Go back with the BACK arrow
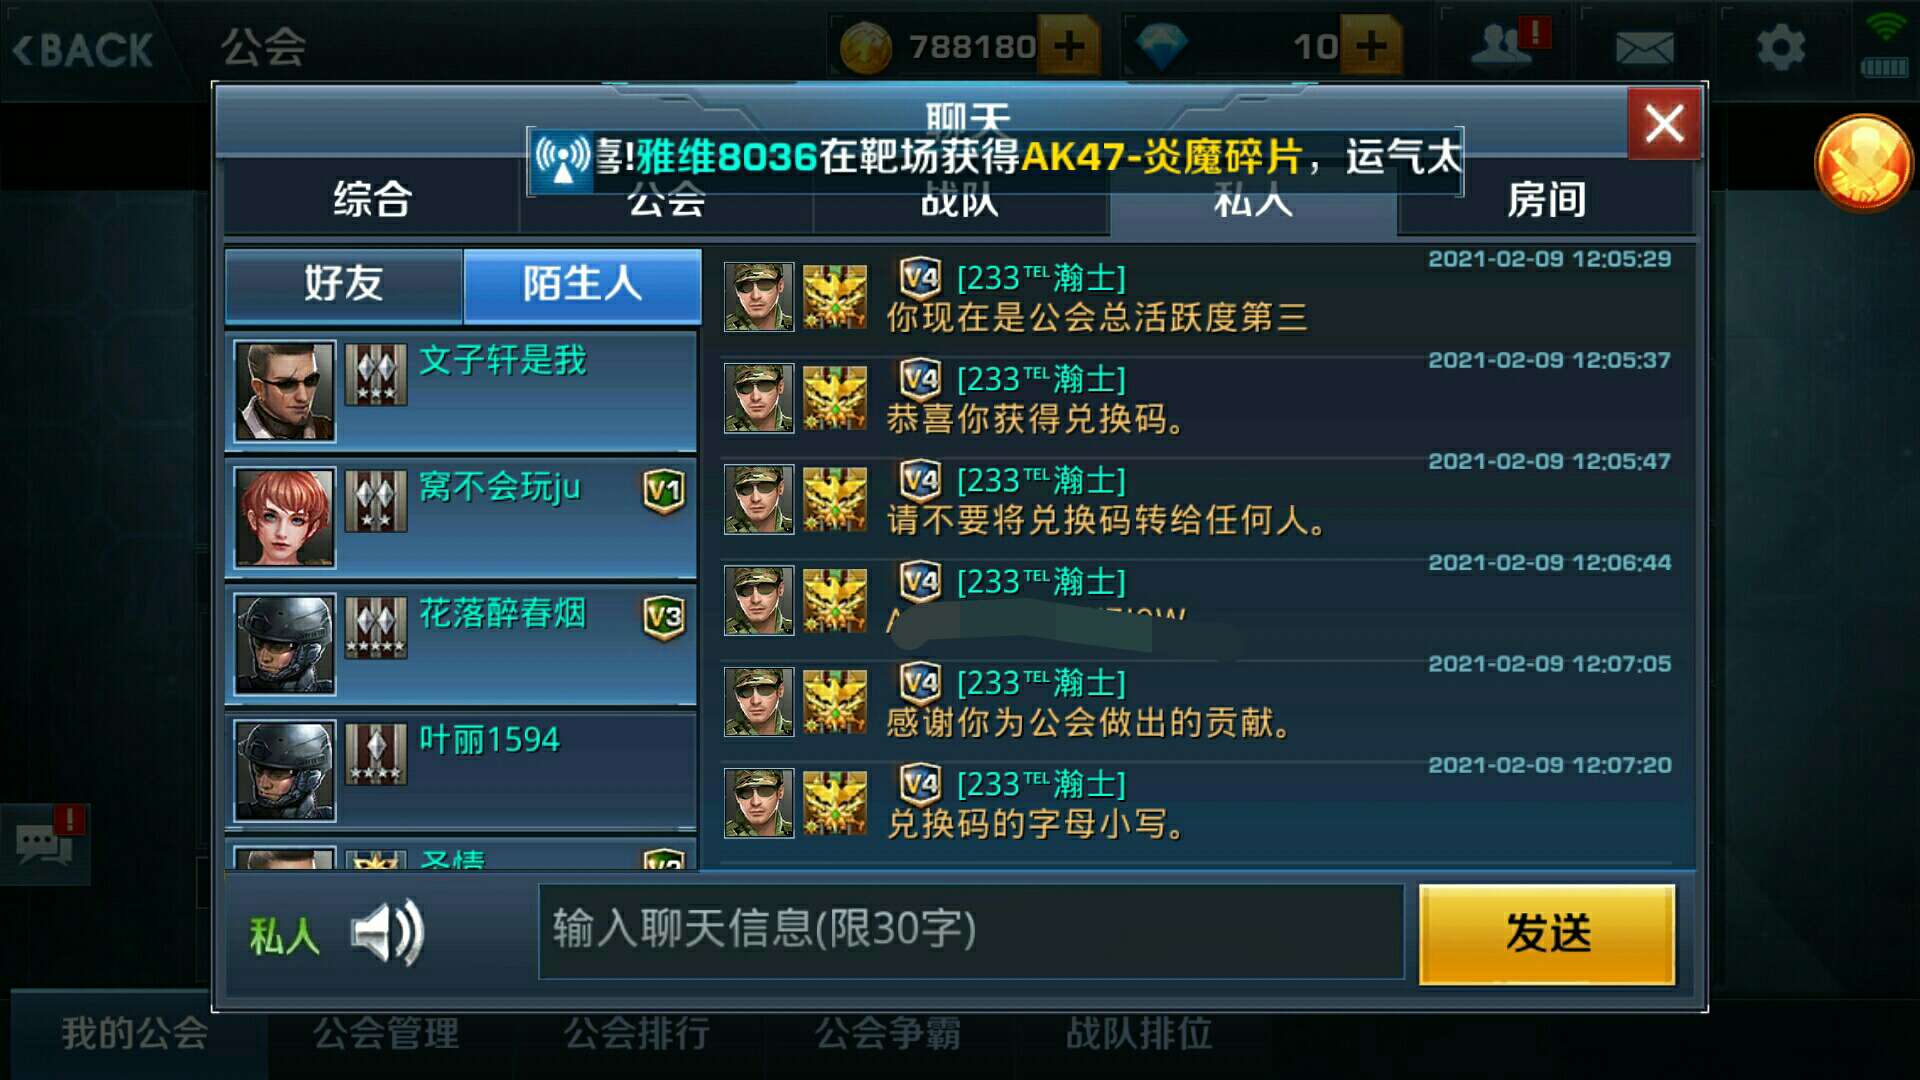1920x1080 pixels. [83, 48]
